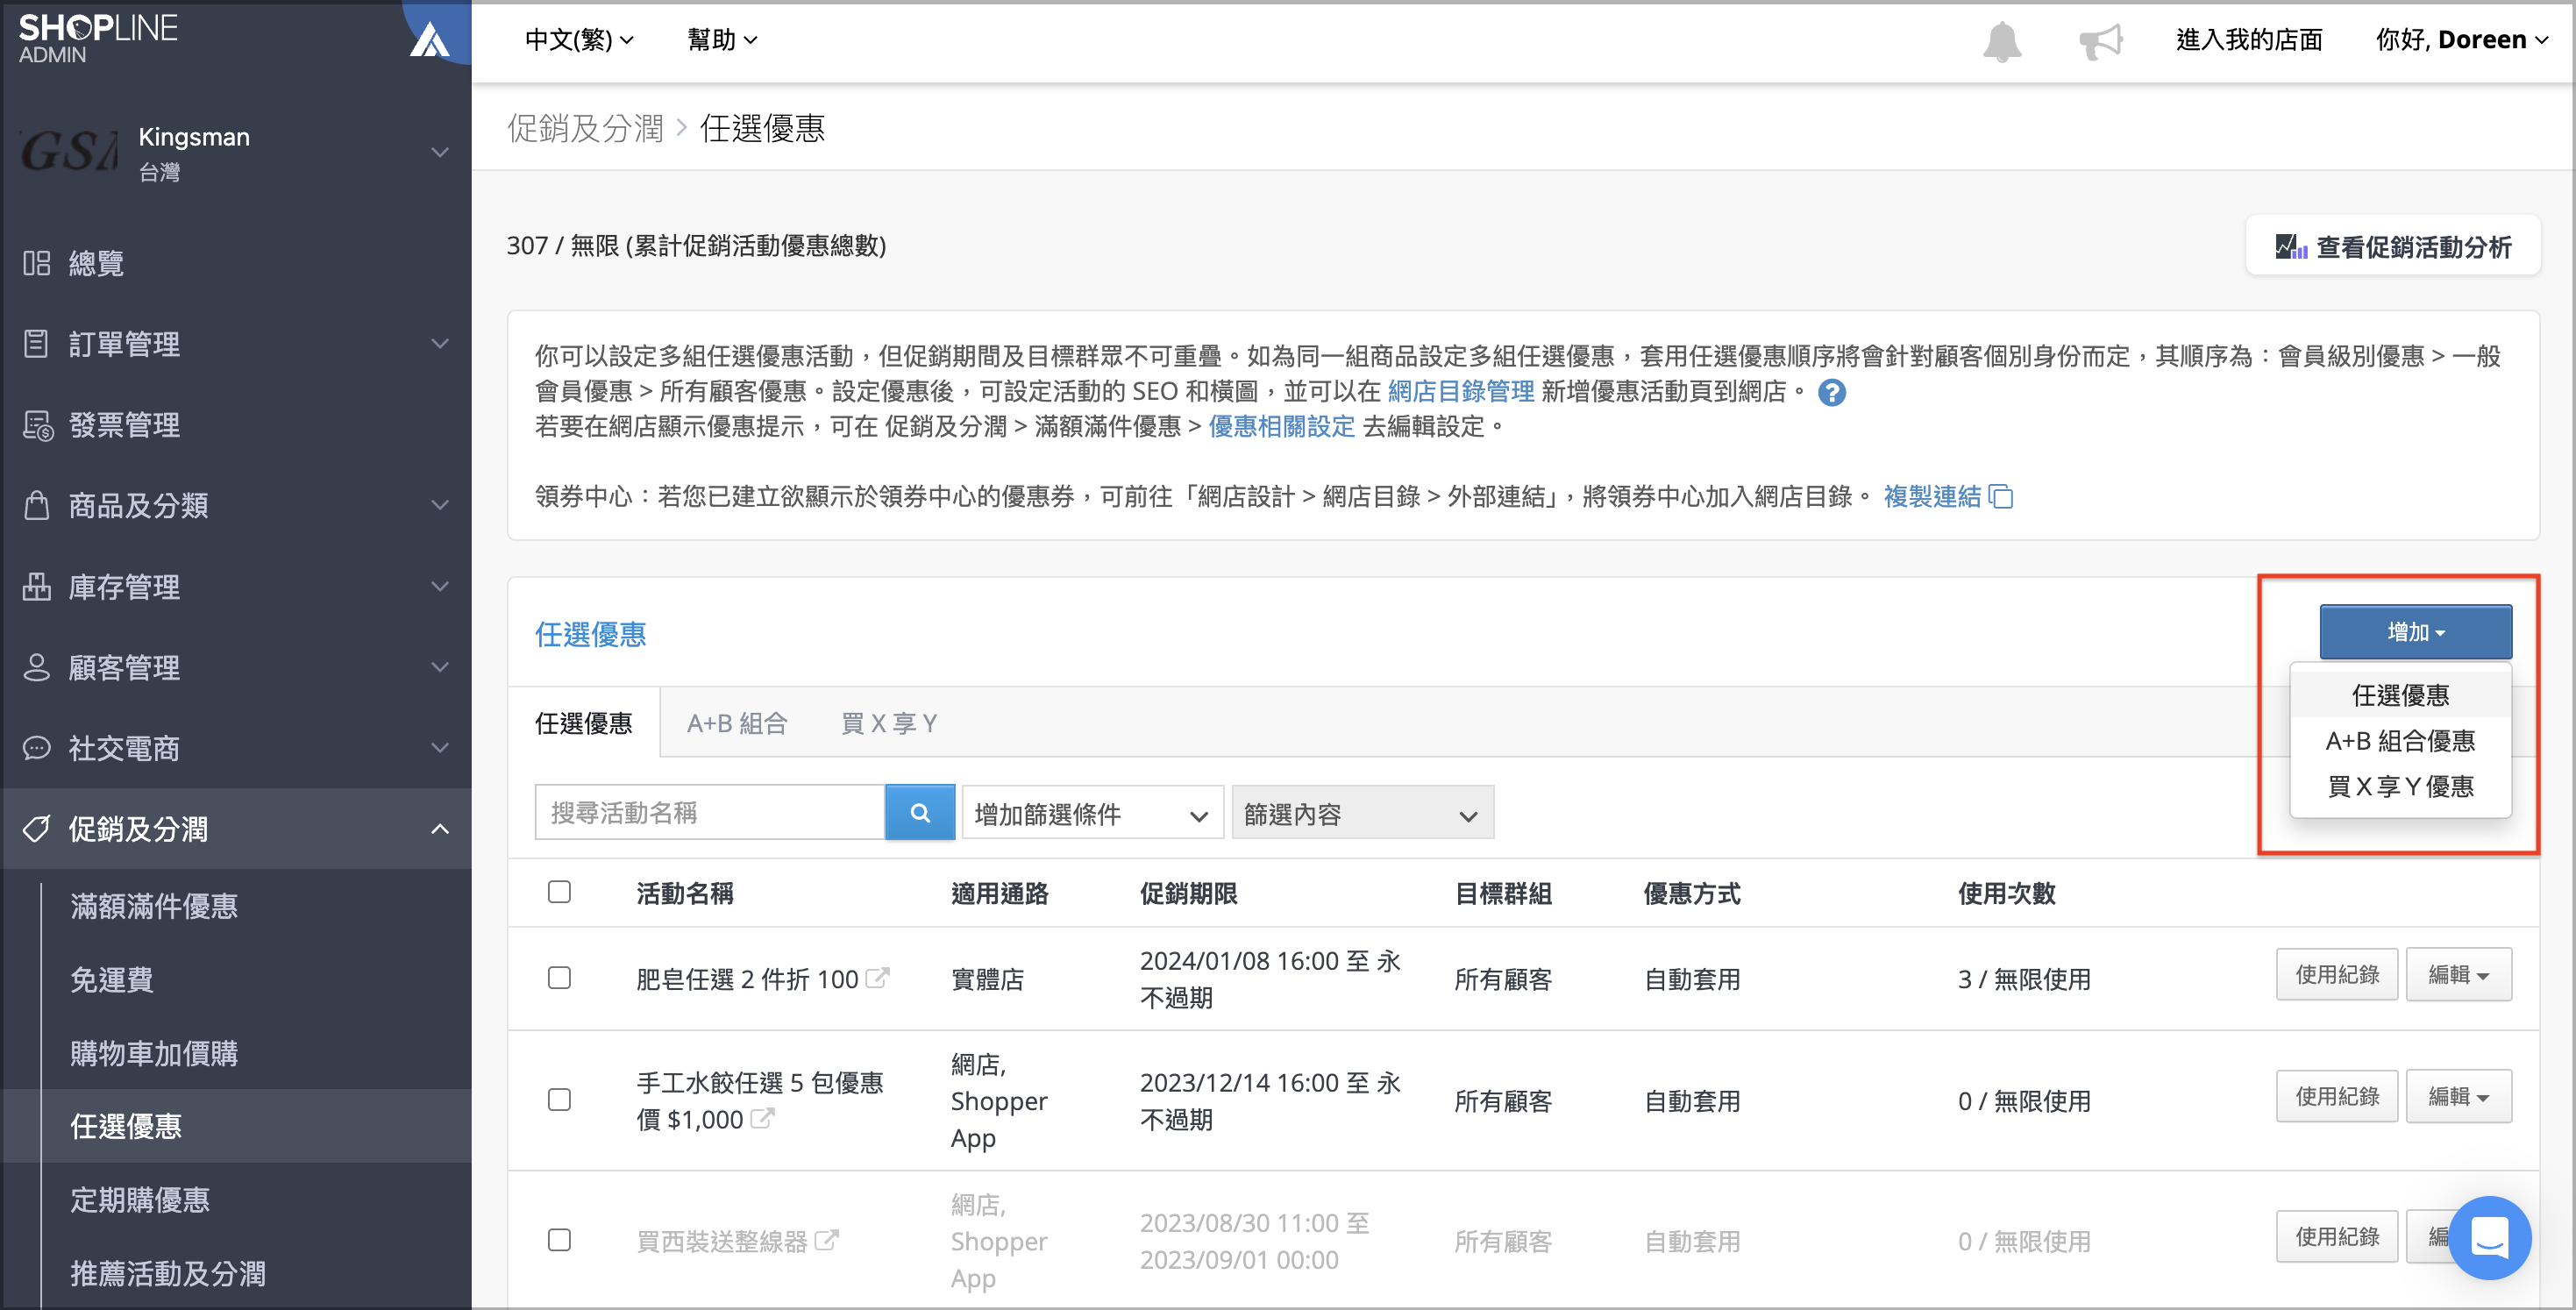Toggle the select-all checkbox in table header

pyautogui.click(x=560, y=892)
